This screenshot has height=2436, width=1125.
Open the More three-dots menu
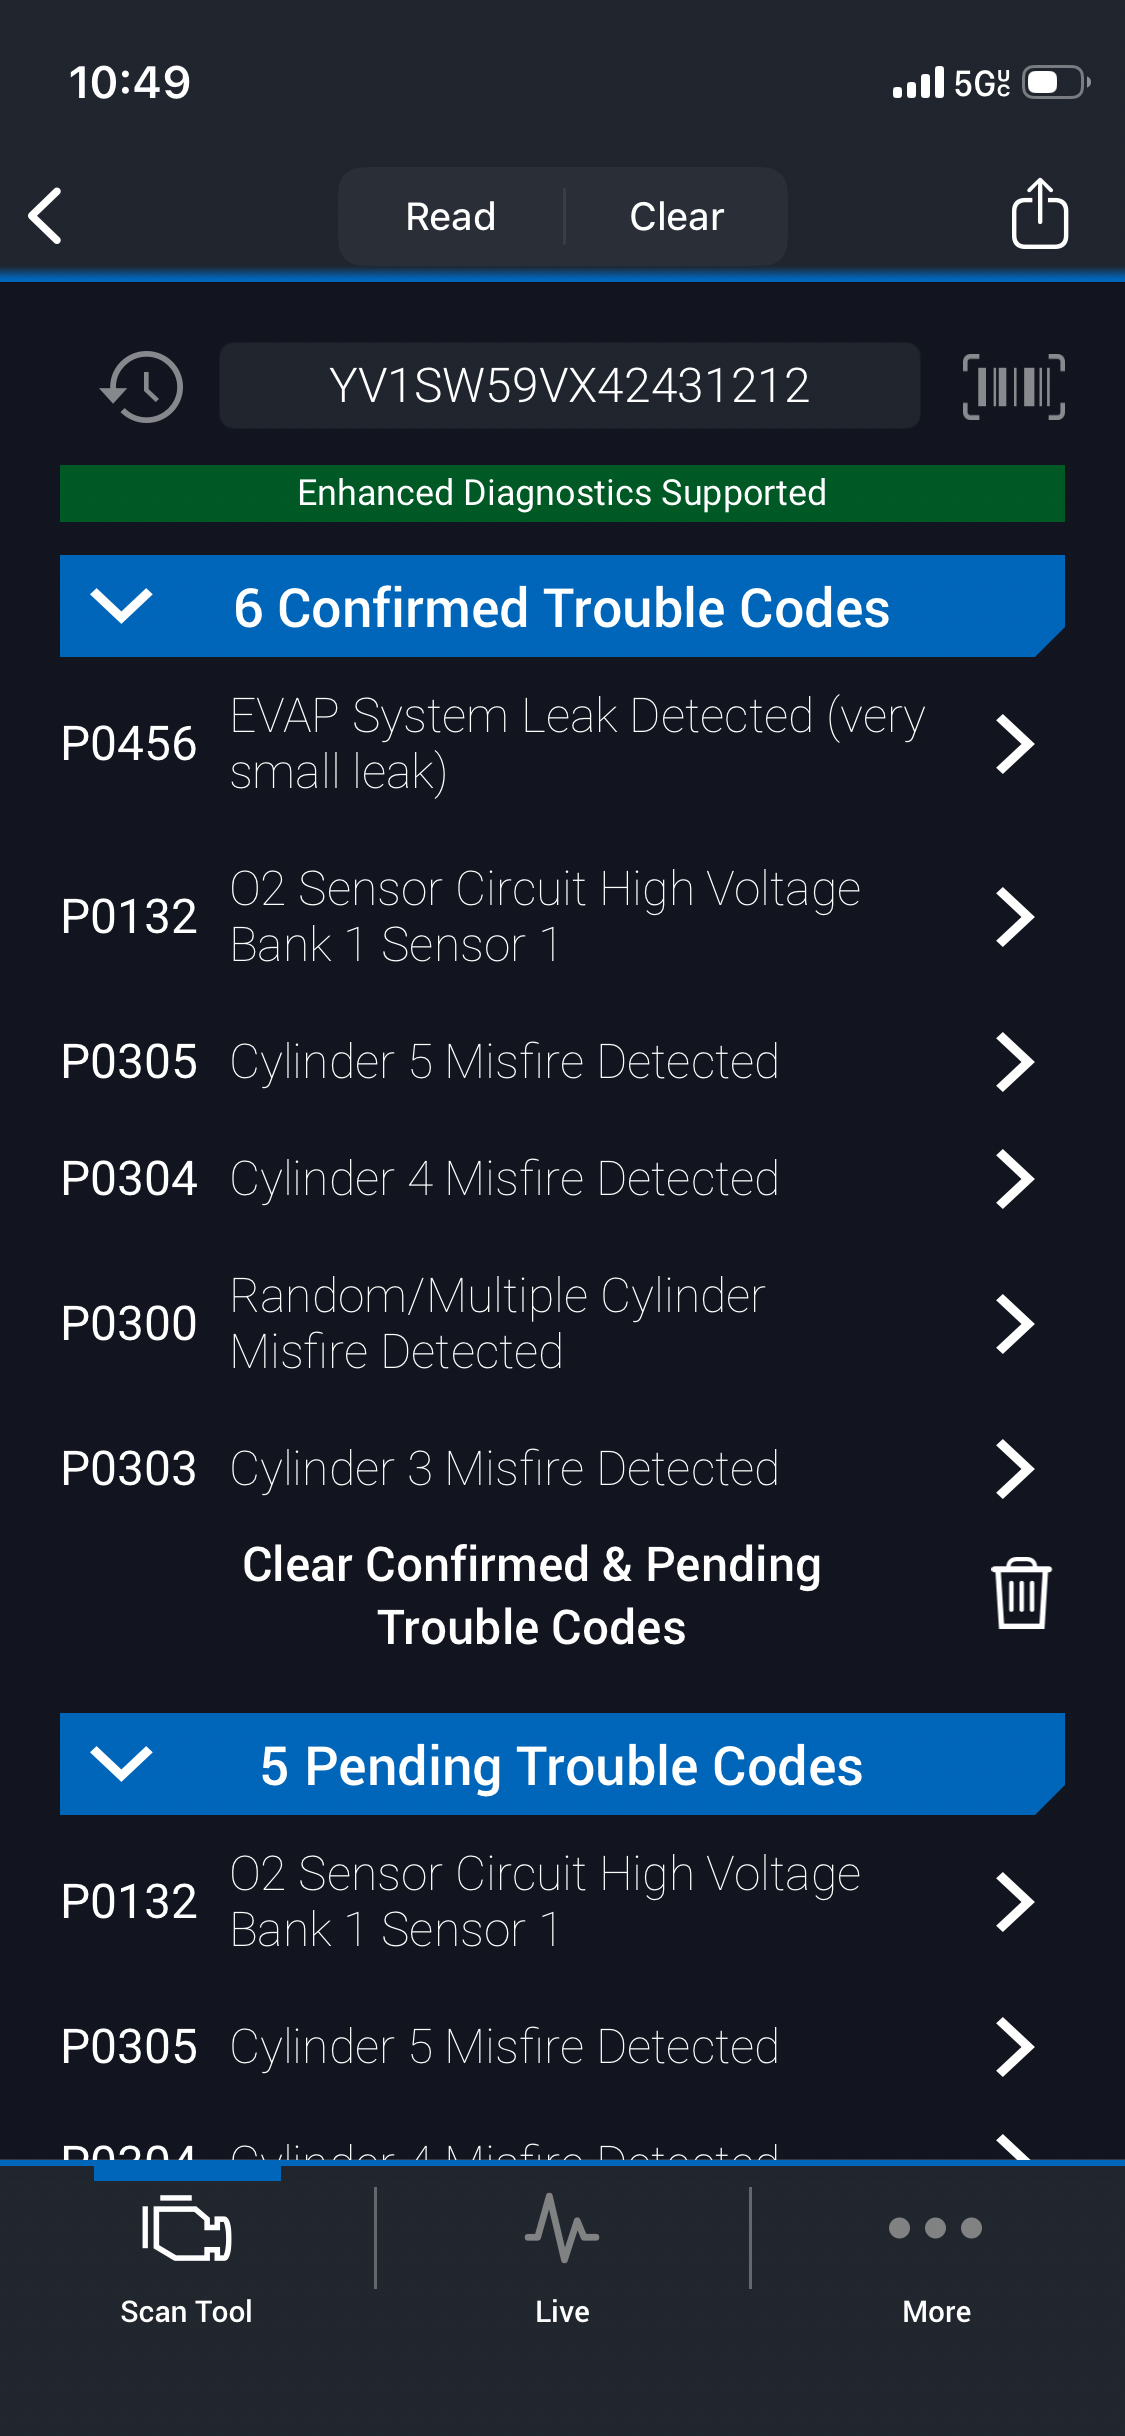point(936,2229)
